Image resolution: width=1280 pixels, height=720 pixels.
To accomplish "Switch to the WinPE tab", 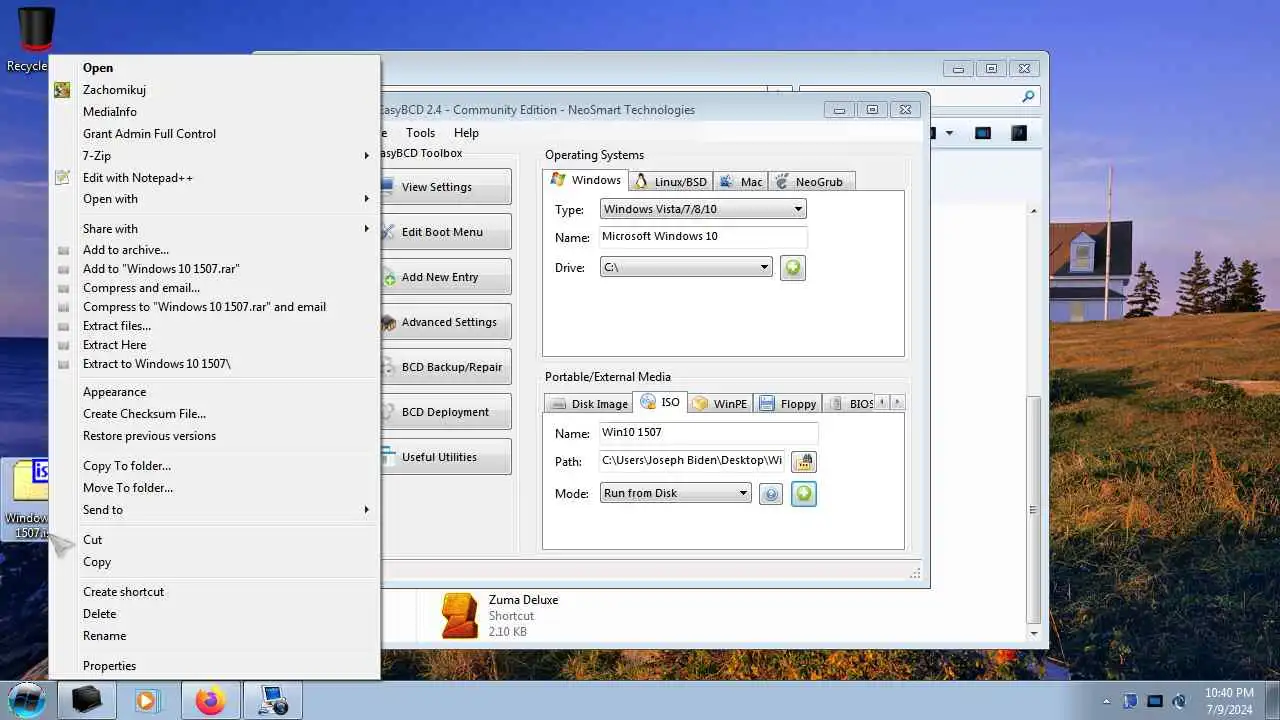I will [x=719, y=404].
